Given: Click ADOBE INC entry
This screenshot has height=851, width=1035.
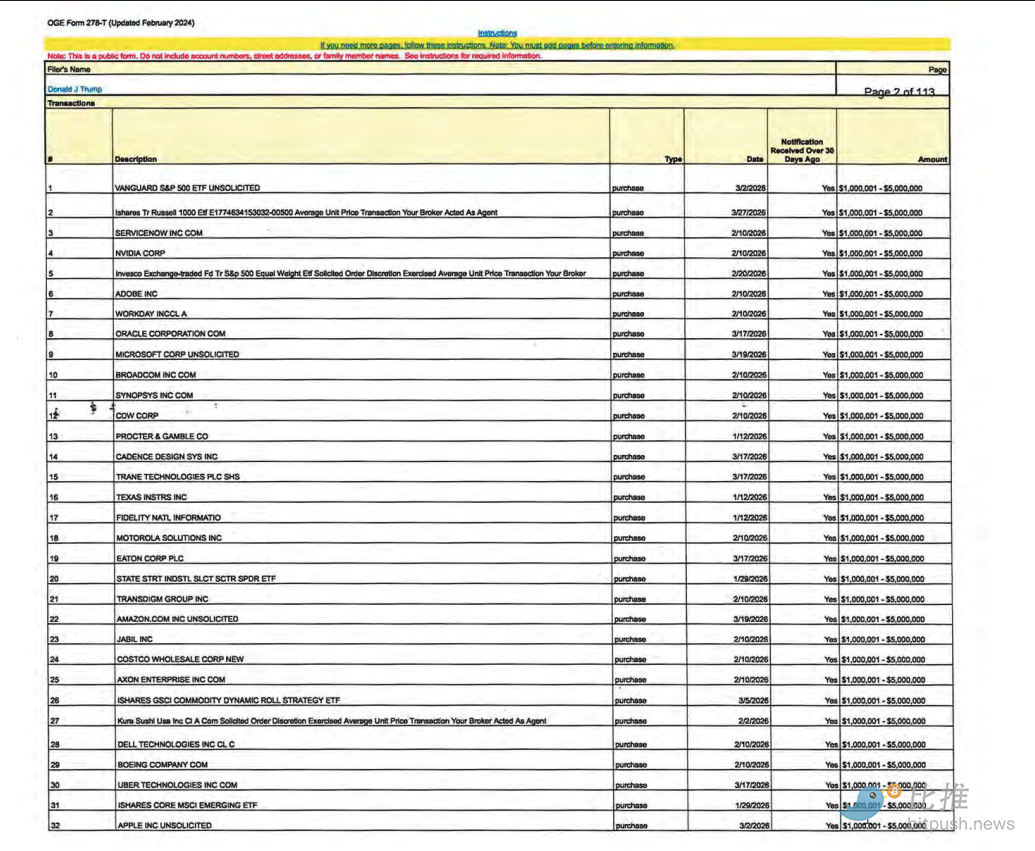Looking at the screenshot, I should (137, 294).
